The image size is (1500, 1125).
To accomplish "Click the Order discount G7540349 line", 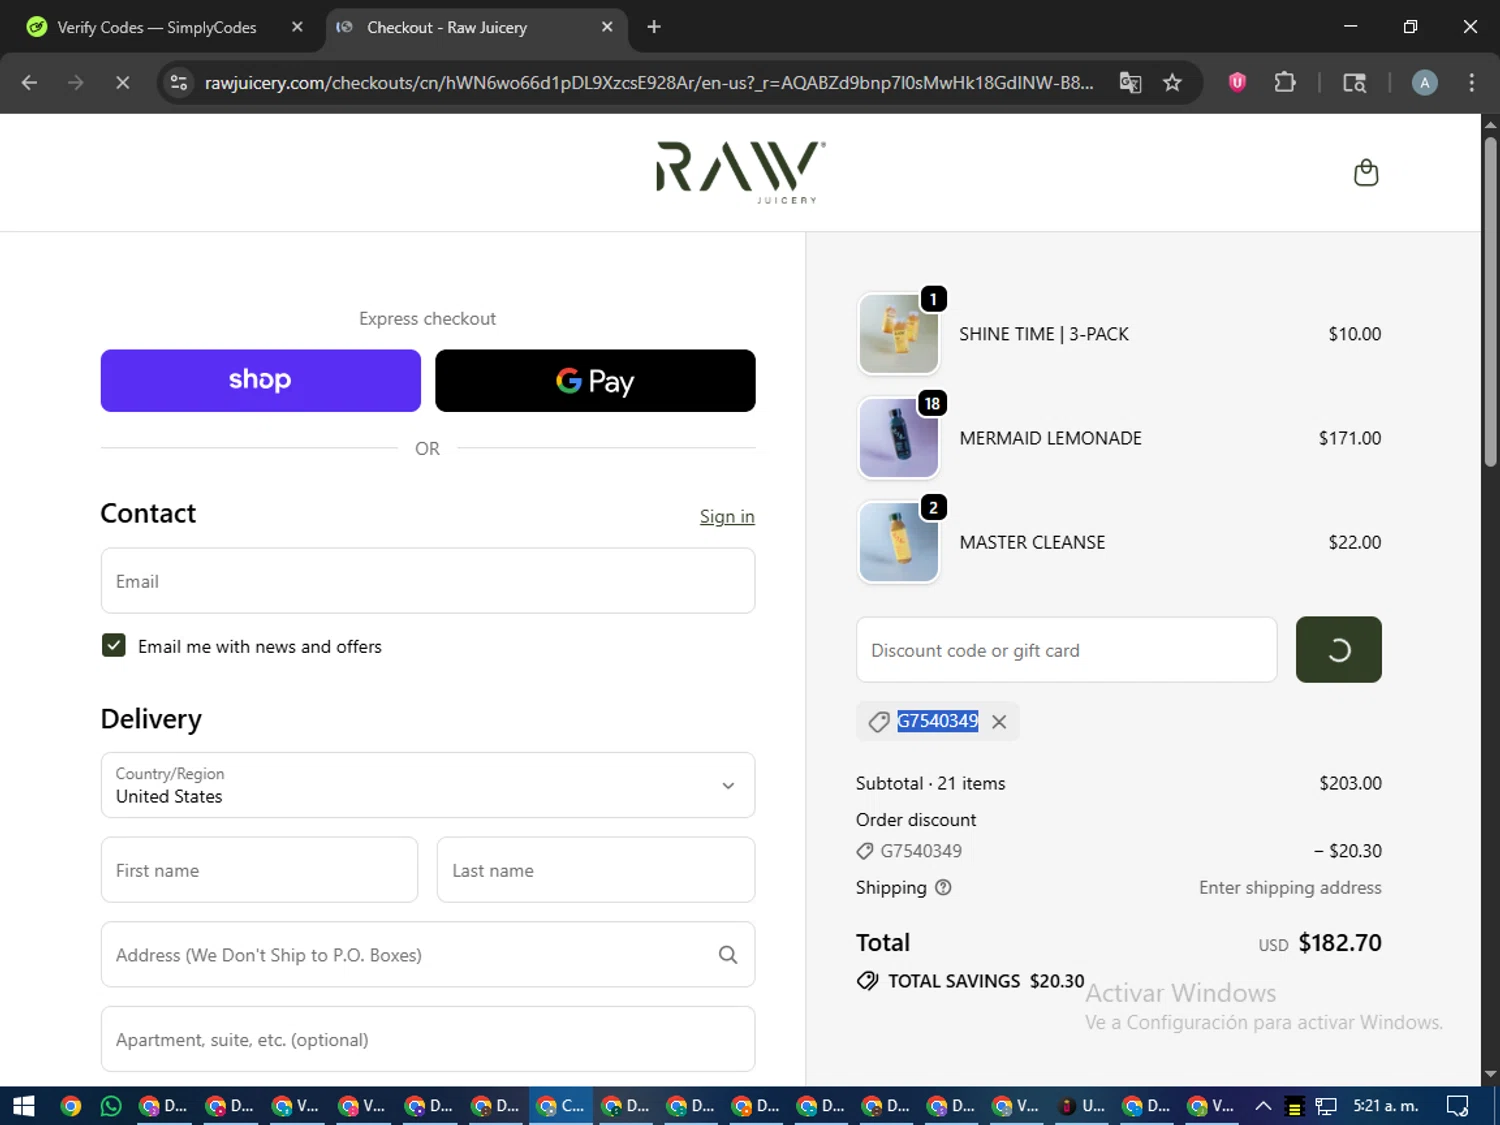I will pos(1118,851).
